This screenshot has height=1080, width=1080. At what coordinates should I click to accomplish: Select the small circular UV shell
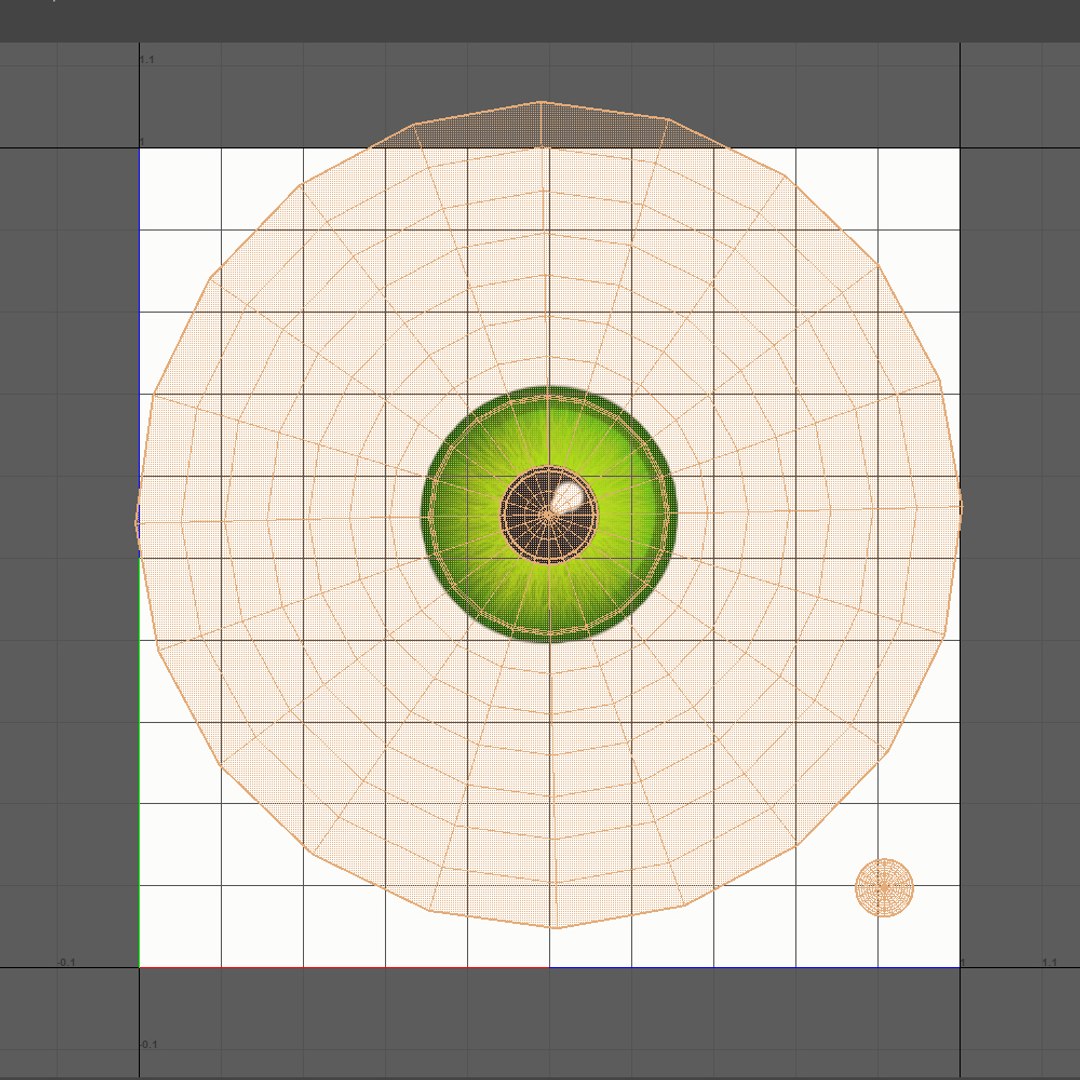884,888
